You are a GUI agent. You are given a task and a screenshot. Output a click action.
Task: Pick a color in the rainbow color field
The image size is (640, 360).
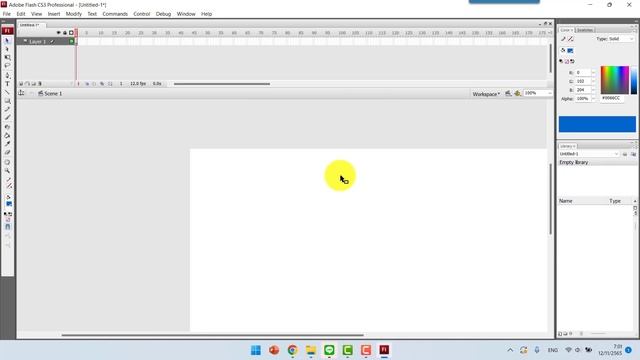(x=615, y=80)
